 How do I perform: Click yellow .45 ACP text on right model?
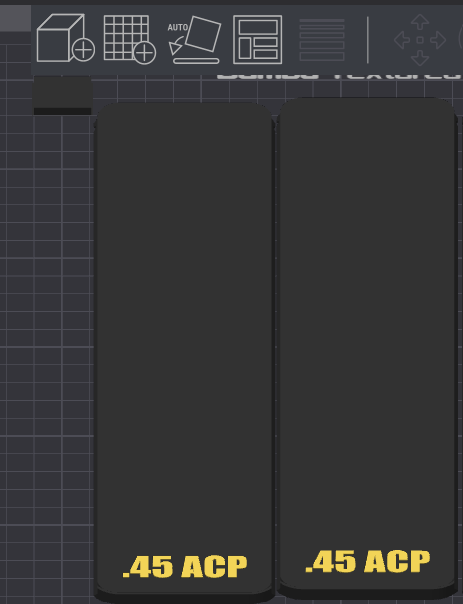coord(367,561)
